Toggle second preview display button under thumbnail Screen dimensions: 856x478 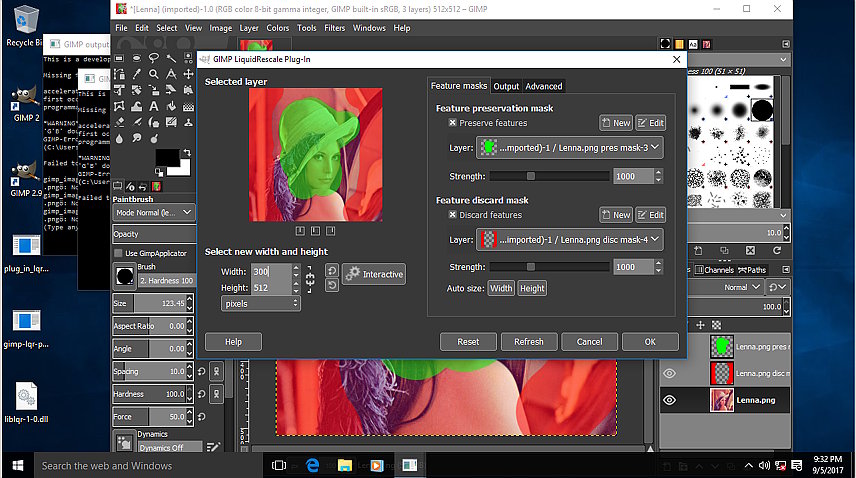click(316, 231)
